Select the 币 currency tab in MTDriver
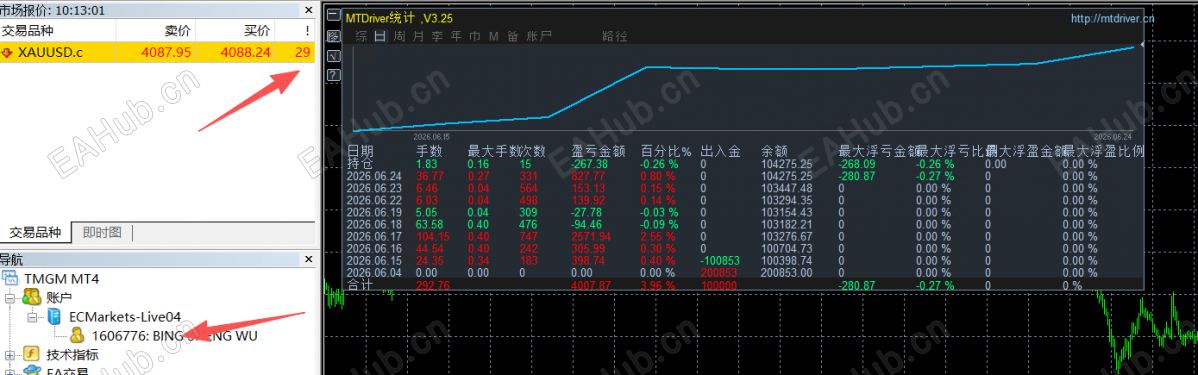1198x375 pixels. tap(475, 36)
